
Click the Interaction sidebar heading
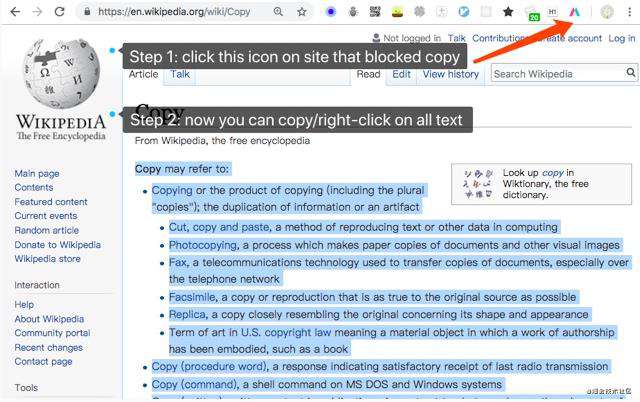pos(37,285)
